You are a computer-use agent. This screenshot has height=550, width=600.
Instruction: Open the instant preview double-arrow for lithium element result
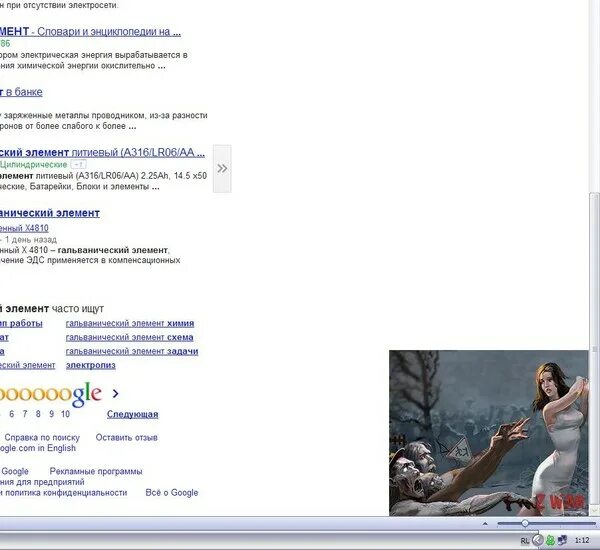[x=222, y=168]
